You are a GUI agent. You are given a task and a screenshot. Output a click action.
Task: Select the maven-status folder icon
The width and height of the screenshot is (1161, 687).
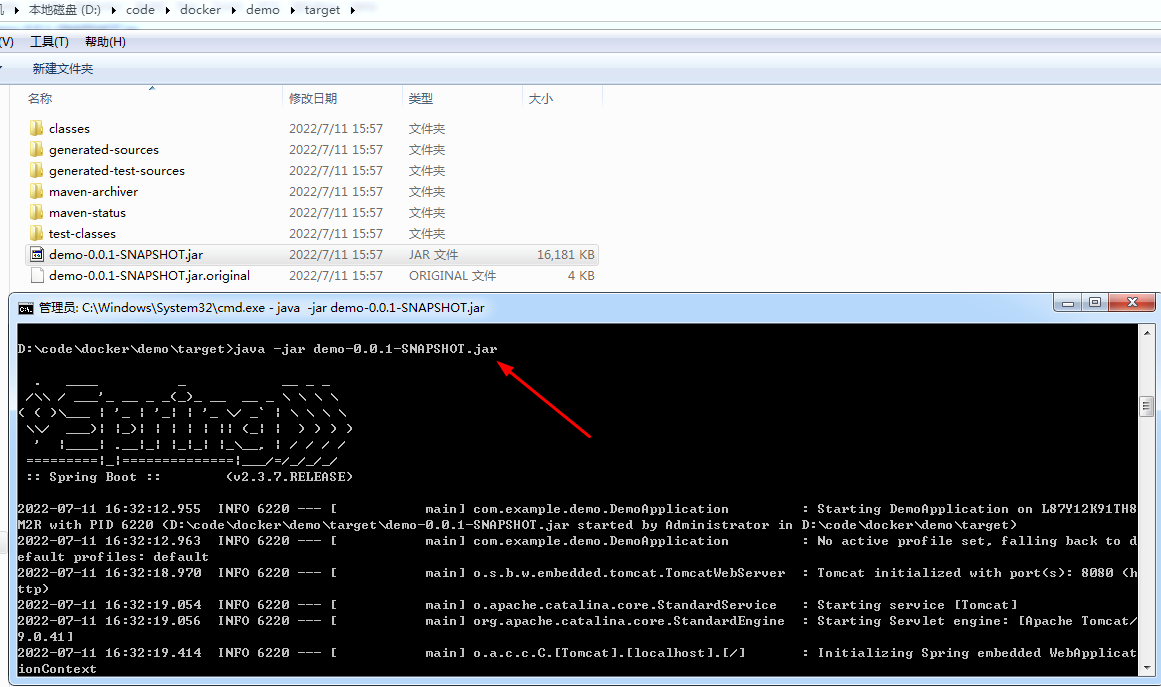pos(36,212)
